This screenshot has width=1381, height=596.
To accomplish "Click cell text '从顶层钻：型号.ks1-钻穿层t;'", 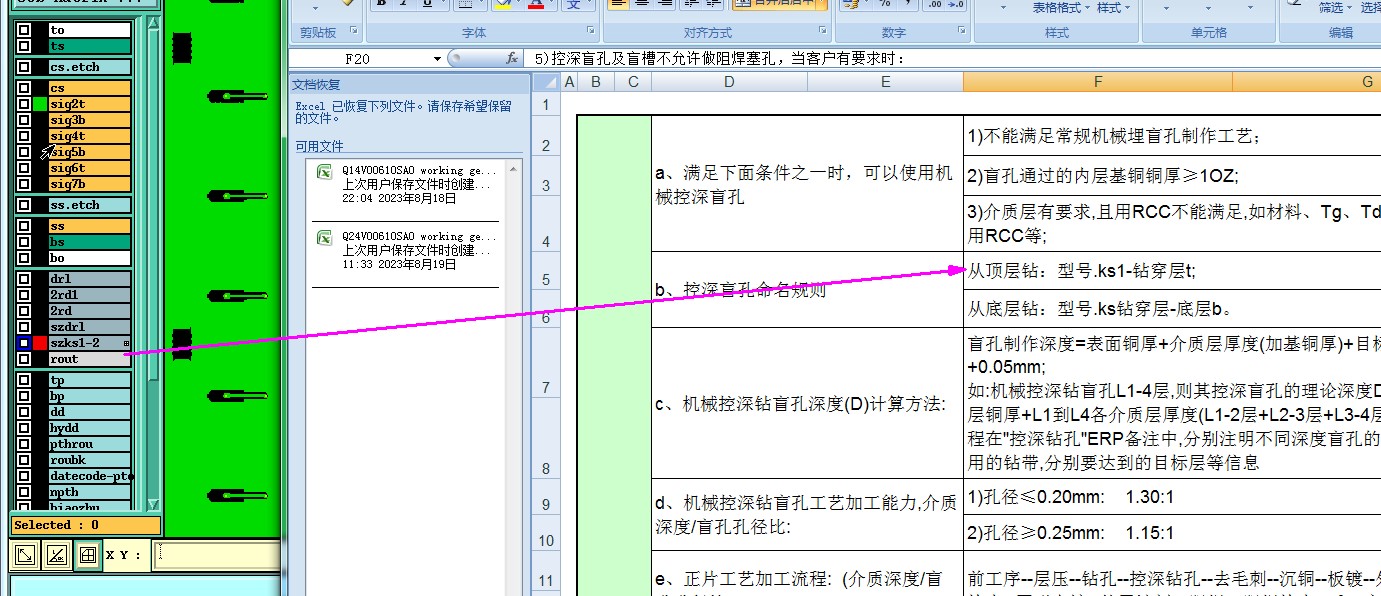I will tap(1082, 271).
